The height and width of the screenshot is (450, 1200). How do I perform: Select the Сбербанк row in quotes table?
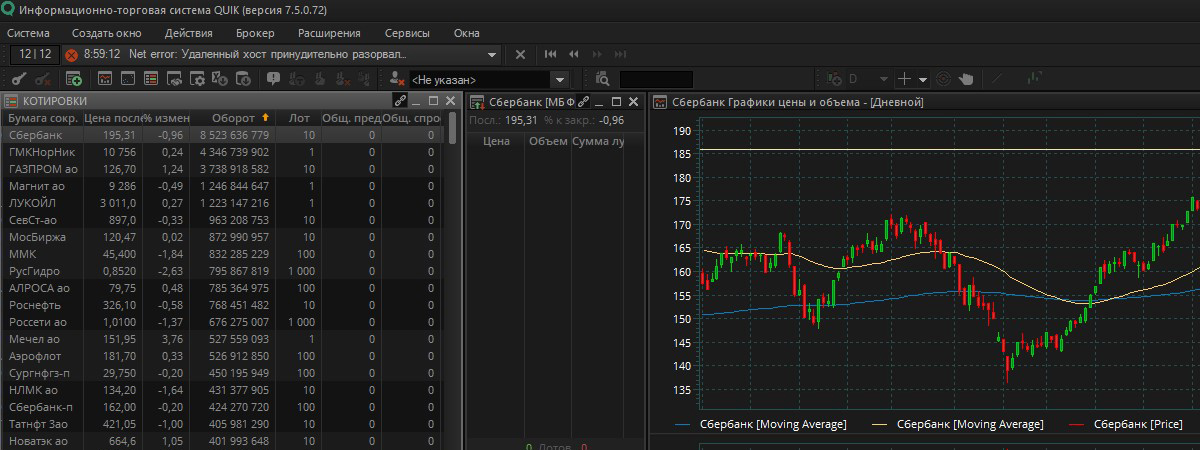point(222,135)
